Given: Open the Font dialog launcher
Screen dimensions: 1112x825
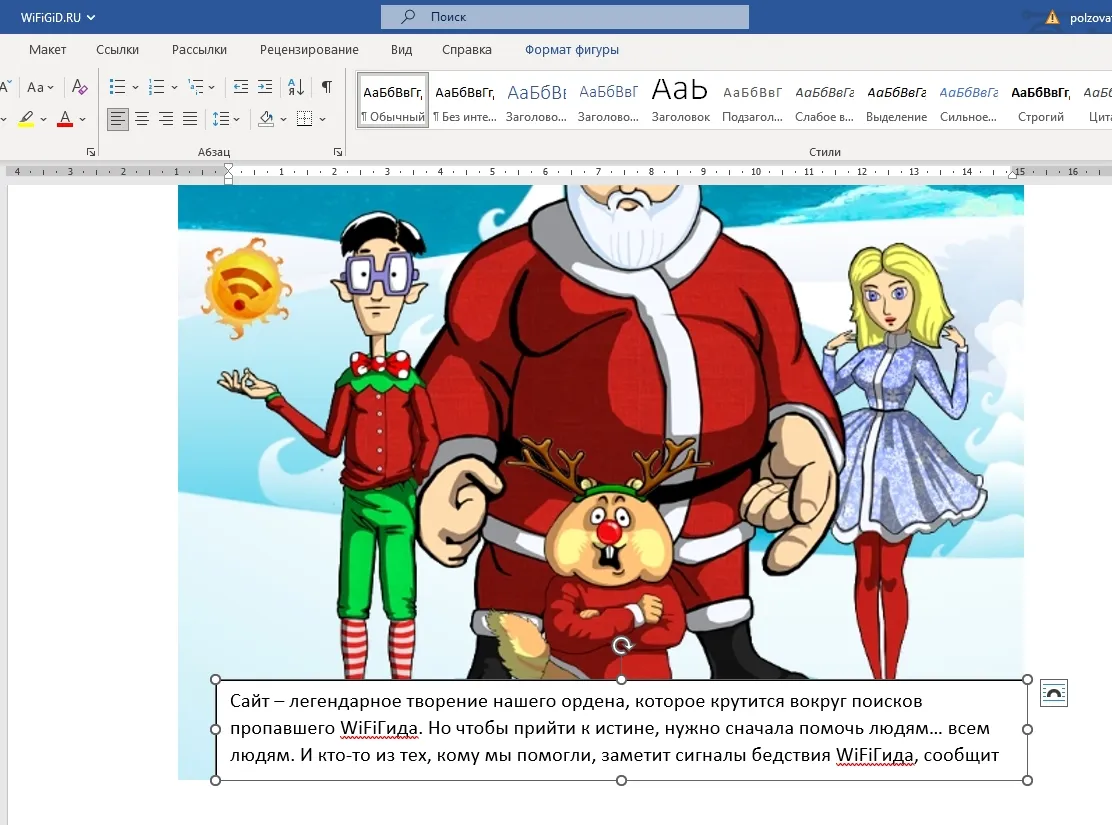Looking at the screenshot, I should click(91, 152).
